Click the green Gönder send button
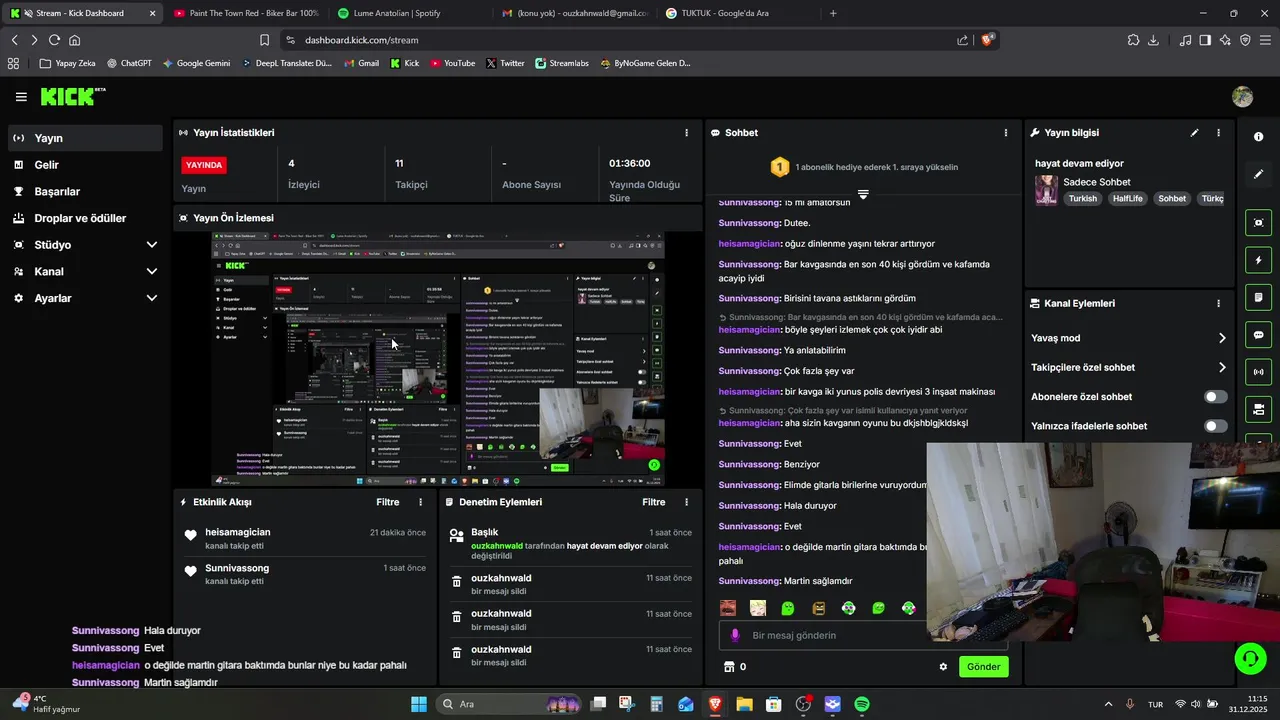 (983, 666)
